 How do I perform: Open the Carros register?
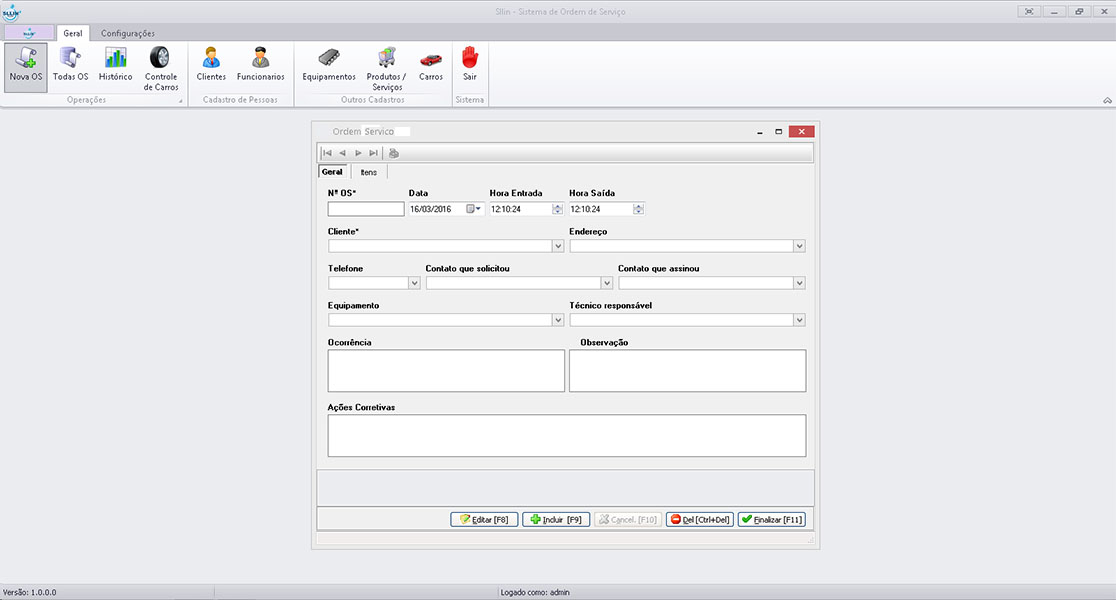(431, 64)
